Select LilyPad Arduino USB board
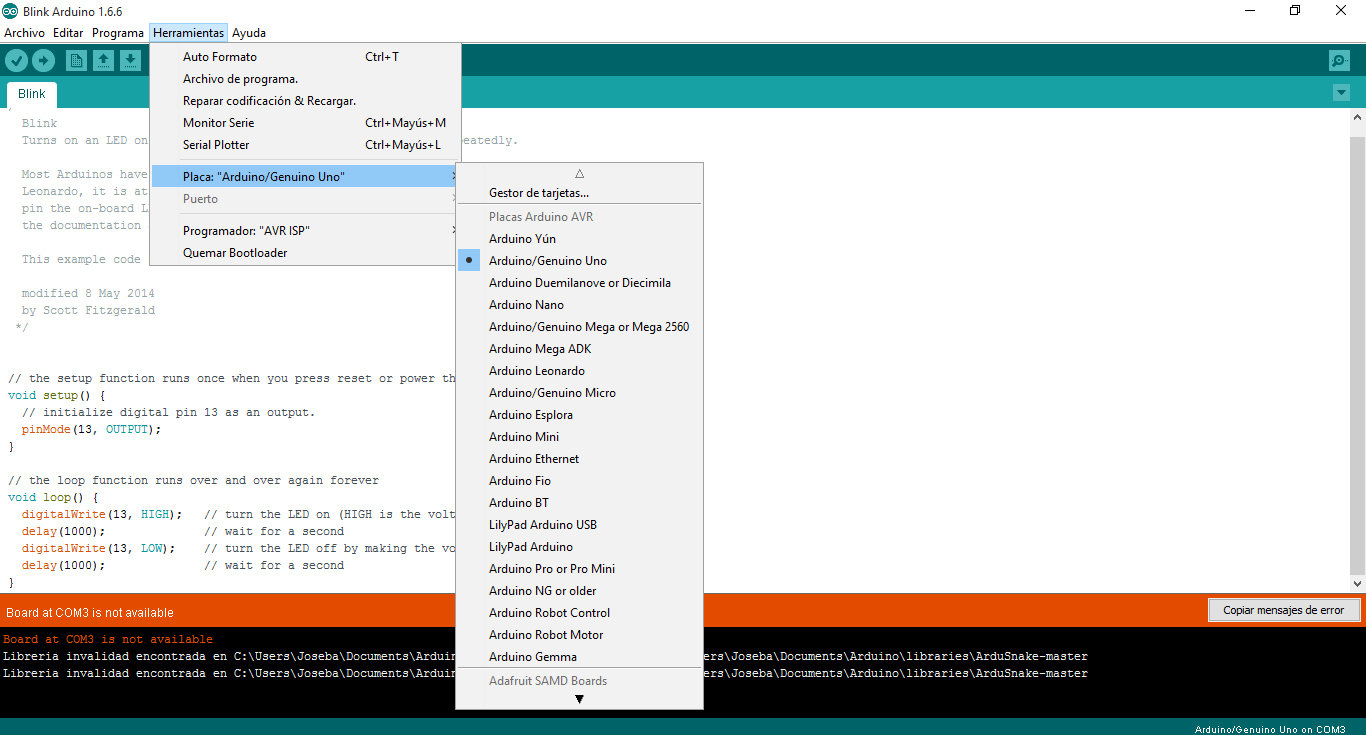 (x=579, y=525)
